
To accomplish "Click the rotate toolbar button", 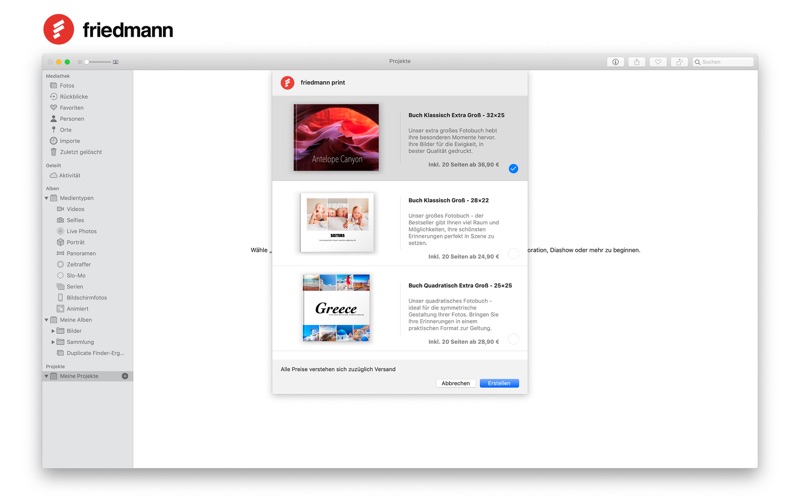I will (679, 62).
